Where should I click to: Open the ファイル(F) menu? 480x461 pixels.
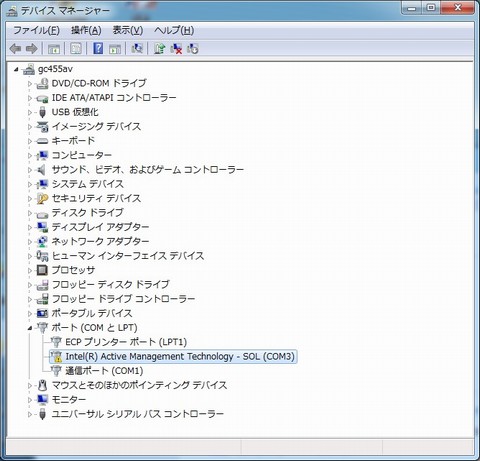tap(36, 31)
